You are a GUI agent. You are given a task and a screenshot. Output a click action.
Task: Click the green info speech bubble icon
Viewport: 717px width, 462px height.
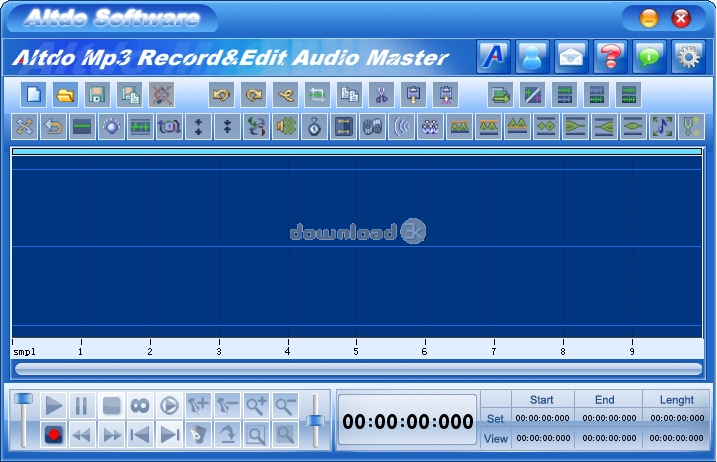[649, 57]
